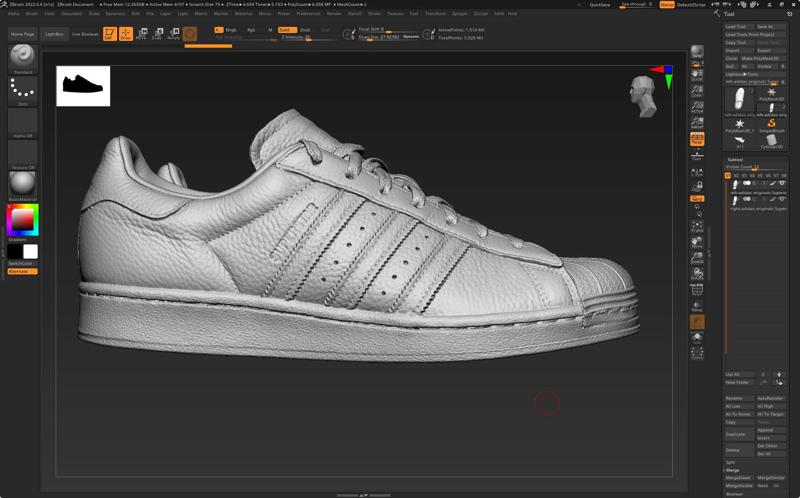Select the Edit mode button

point(110,34)
